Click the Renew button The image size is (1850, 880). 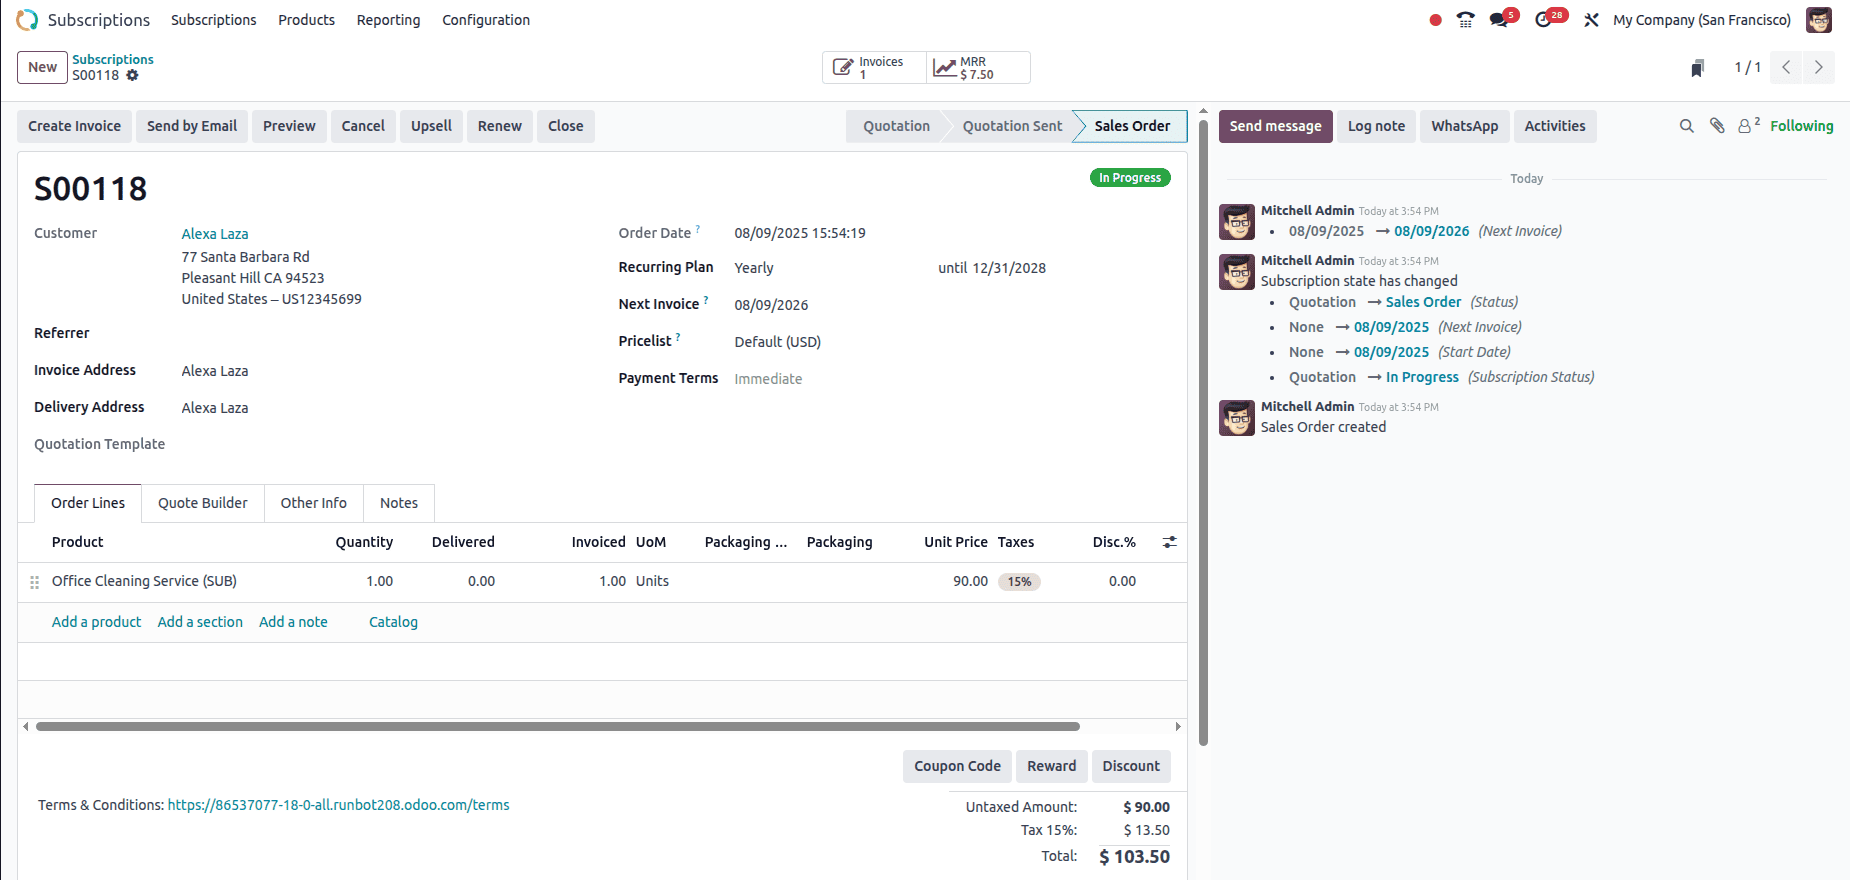pyautogui.click(x=500, y=126)
